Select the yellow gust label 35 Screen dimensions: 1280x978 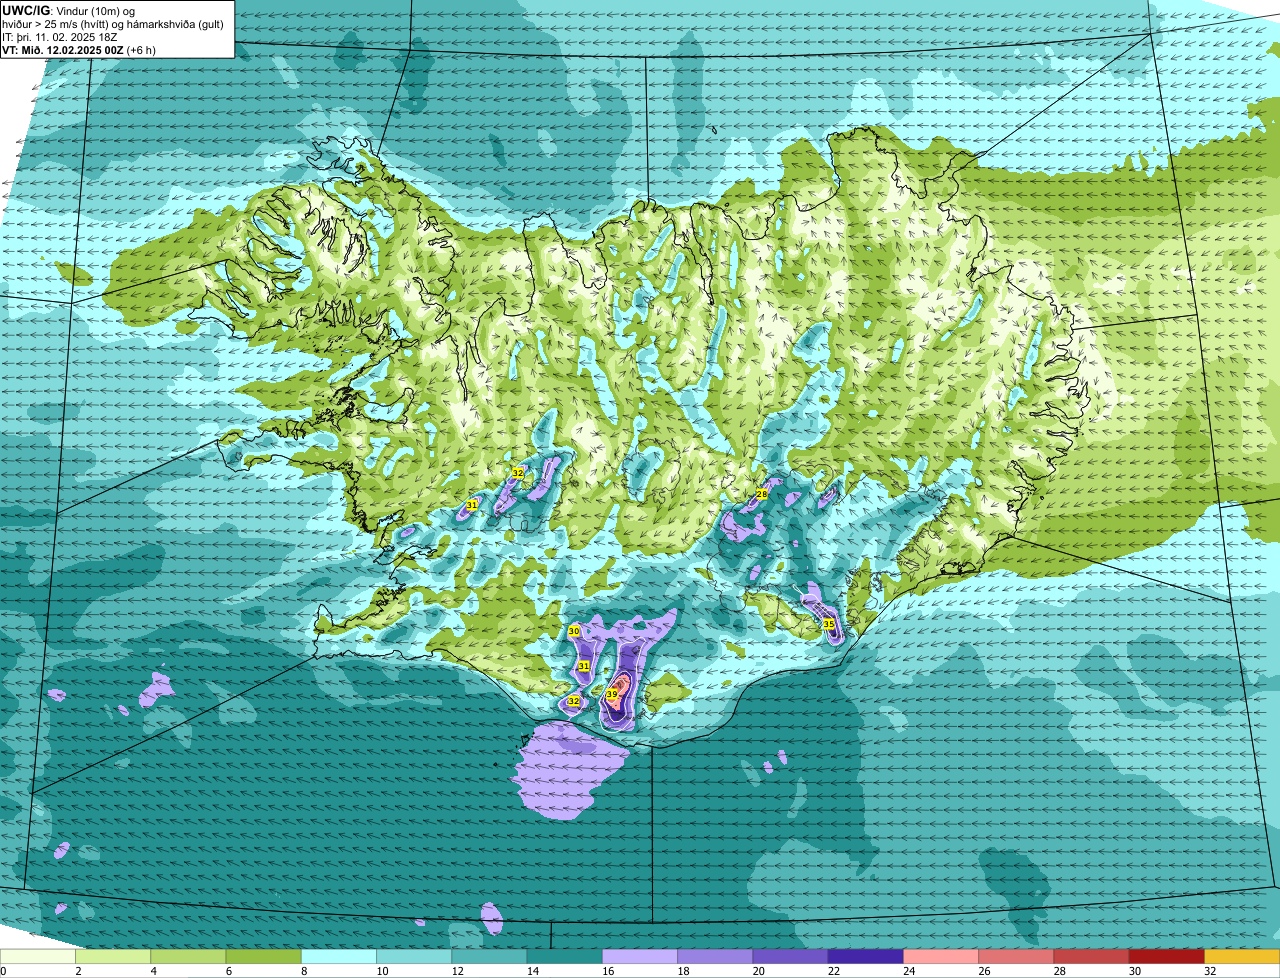click(x=829, y=624)
